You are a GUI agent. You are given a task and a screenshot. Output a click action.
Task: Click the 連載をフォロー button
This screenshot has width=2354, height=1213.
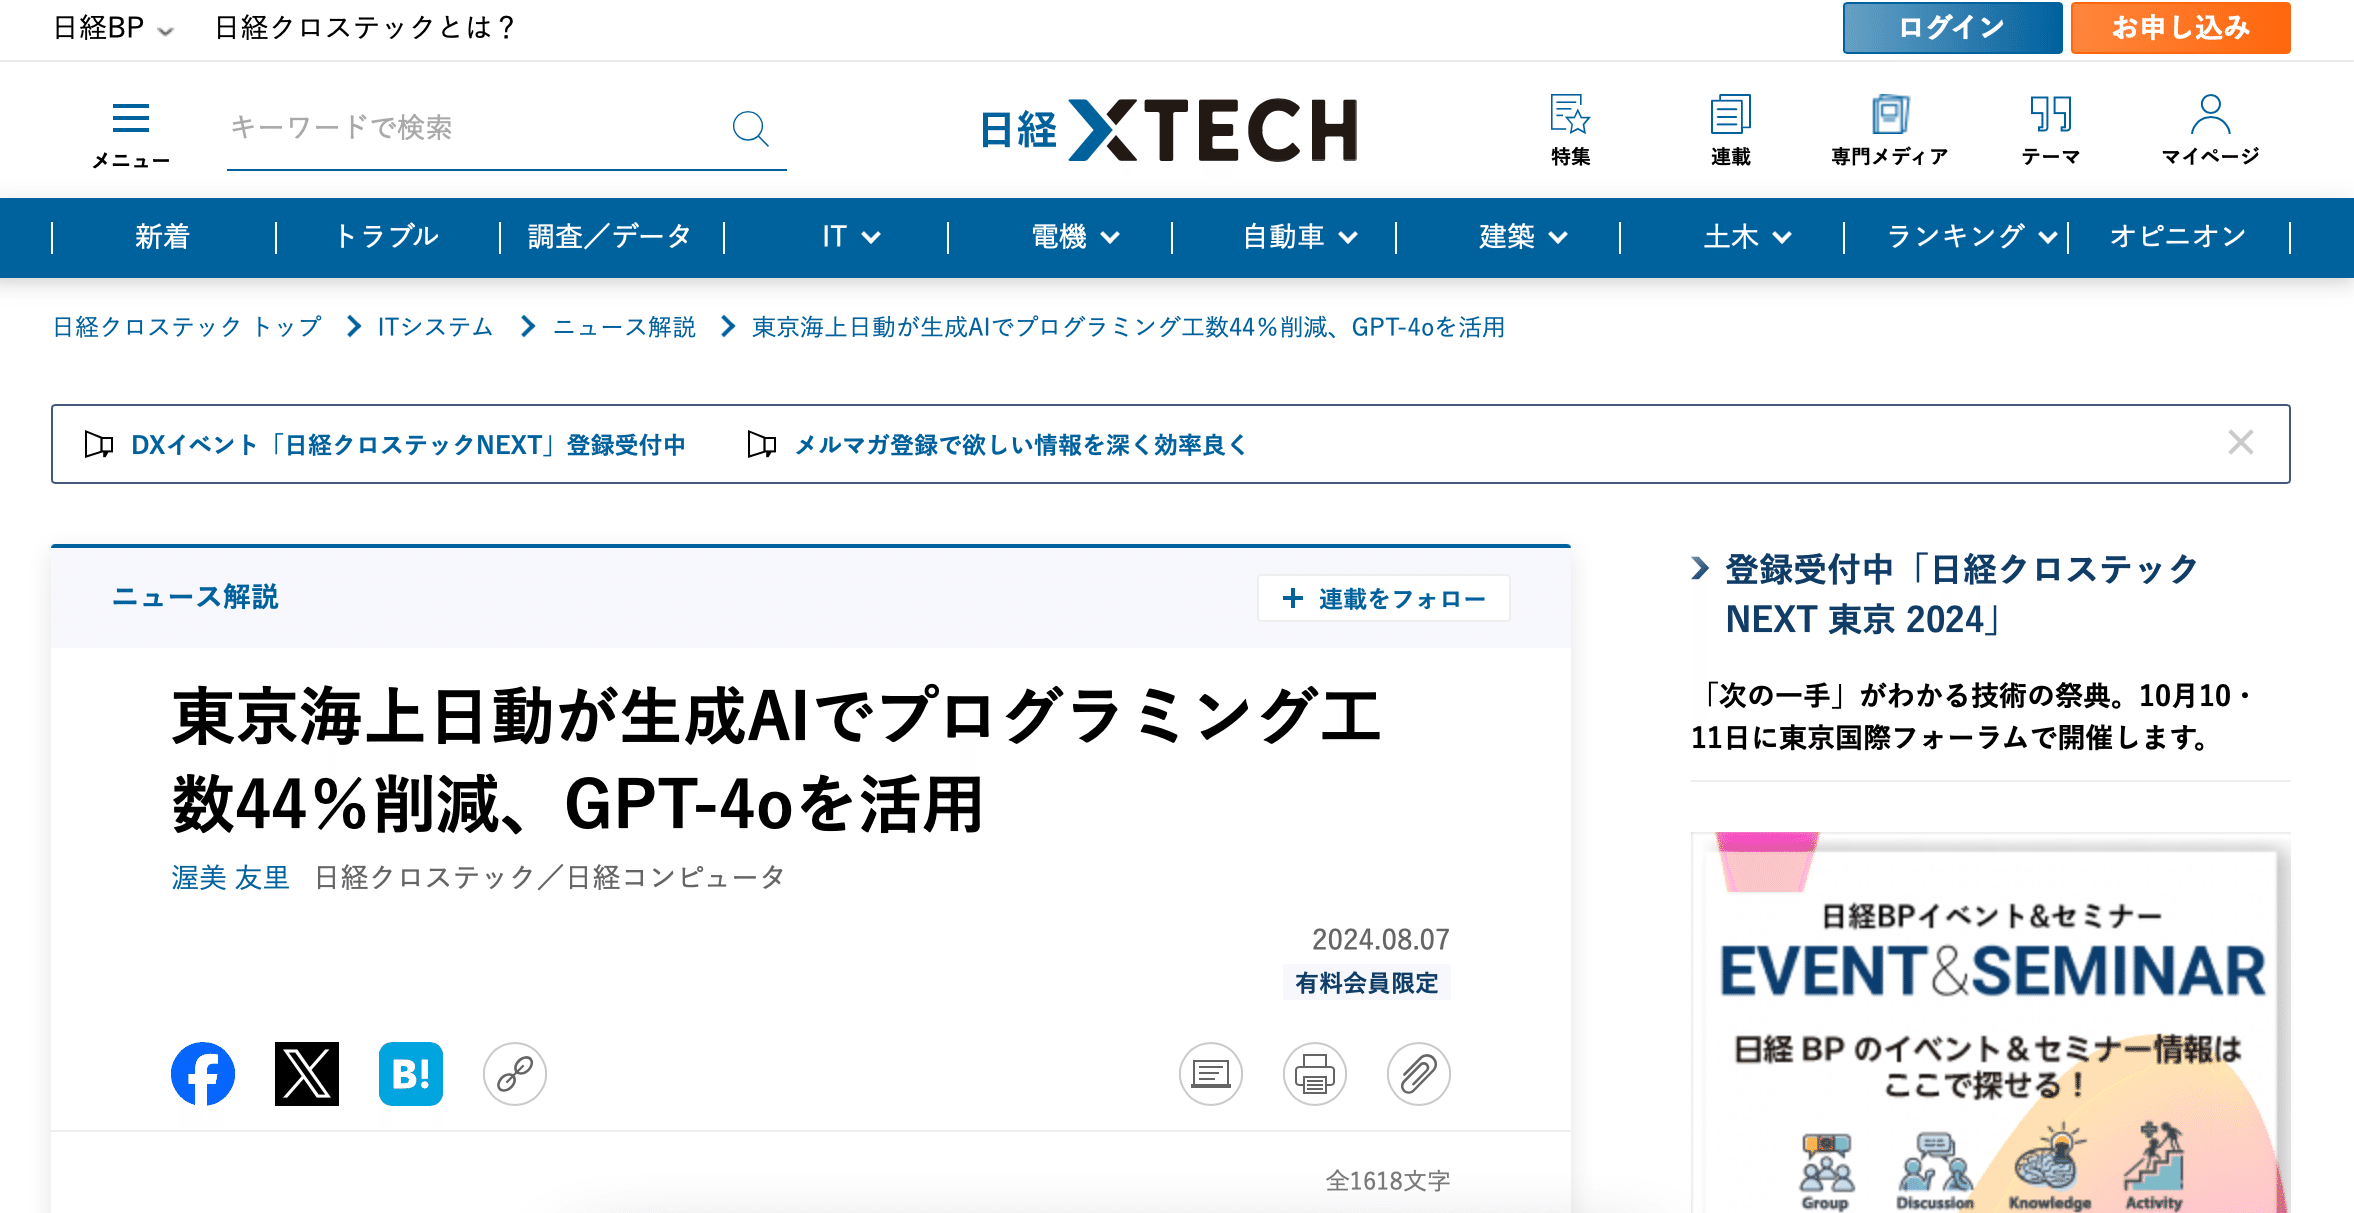pos(1384,598)
